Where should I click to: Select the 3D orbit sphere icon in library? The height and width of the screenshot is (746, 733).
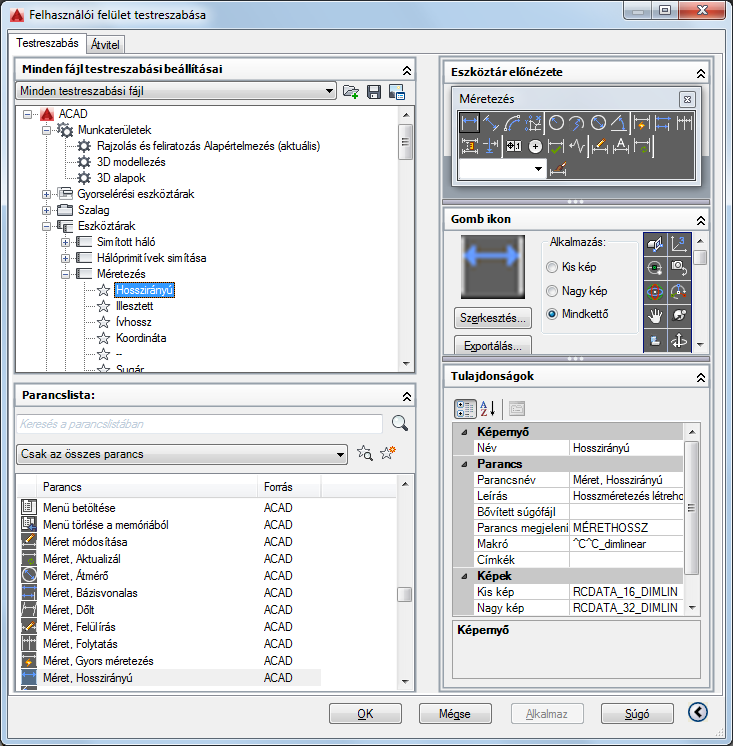click(x=655, y=291)
